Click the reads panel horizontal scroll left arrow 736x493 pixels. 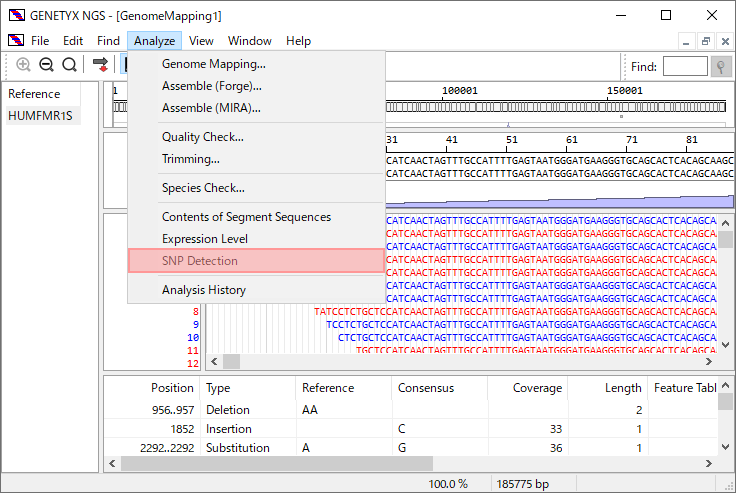pyautogui.click(x=214, y=362)
